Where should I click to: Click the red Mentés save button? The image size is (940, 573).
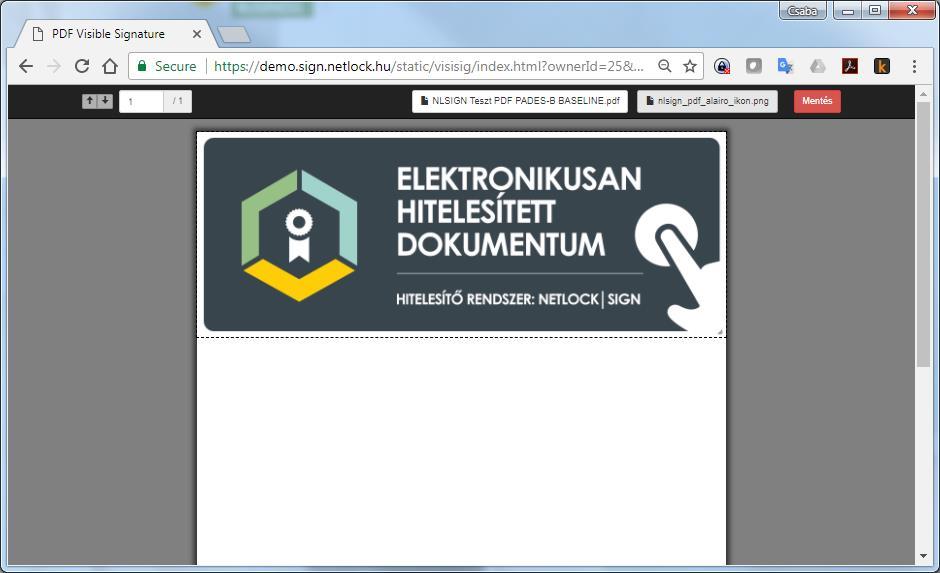817,101
